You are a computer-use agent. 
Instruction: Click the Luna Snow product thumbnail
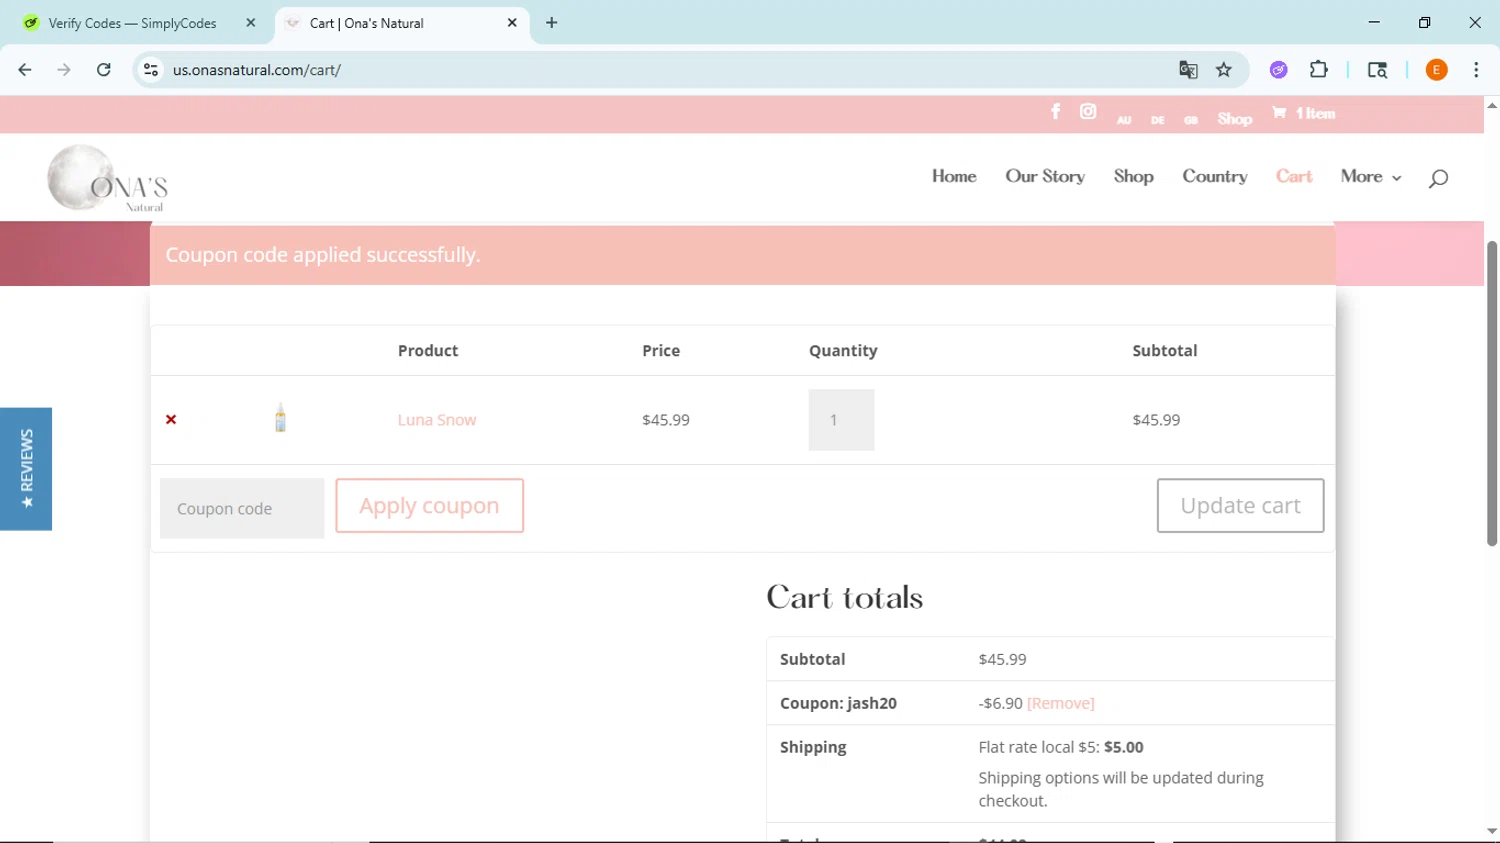coord(280,418)
